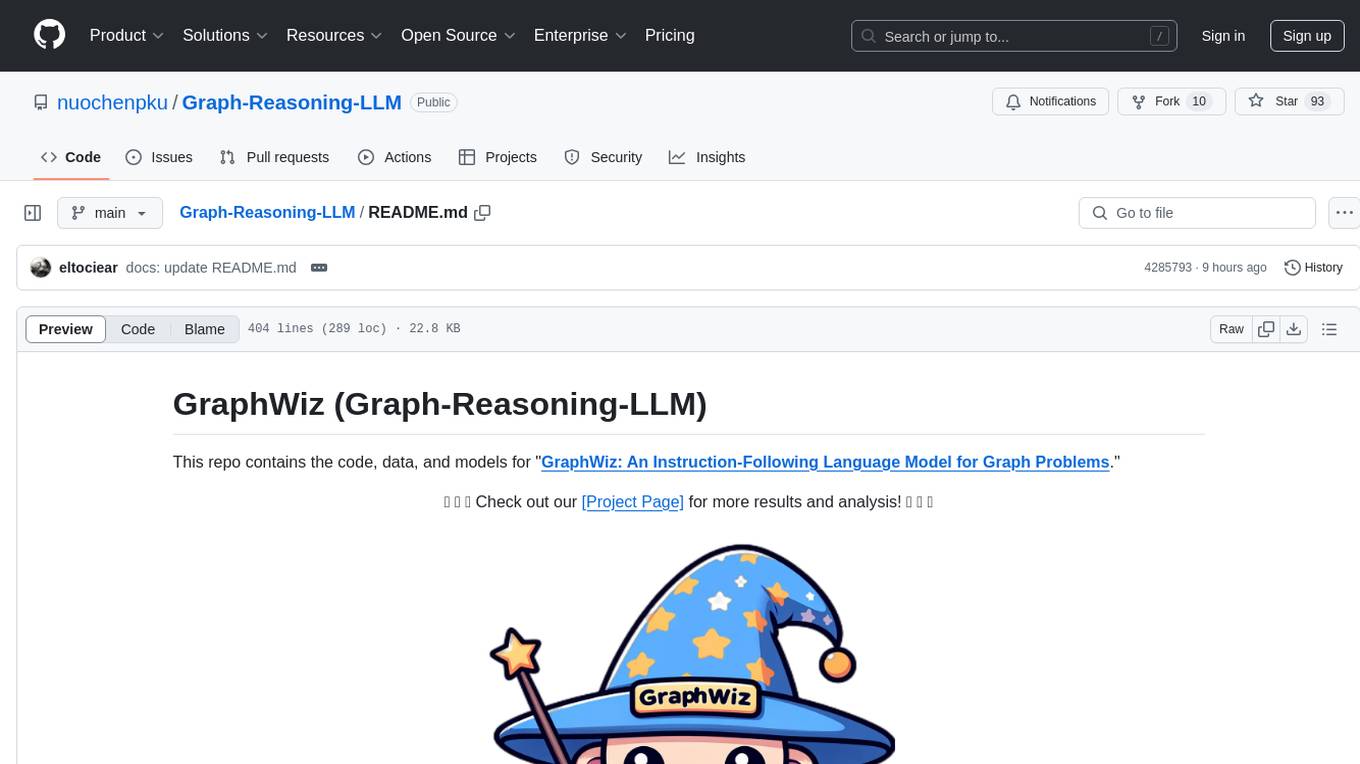Open the nuochenpku owner profile
Image resolution: width=1360 pixels, height=764 pixels.
[112, 102]
